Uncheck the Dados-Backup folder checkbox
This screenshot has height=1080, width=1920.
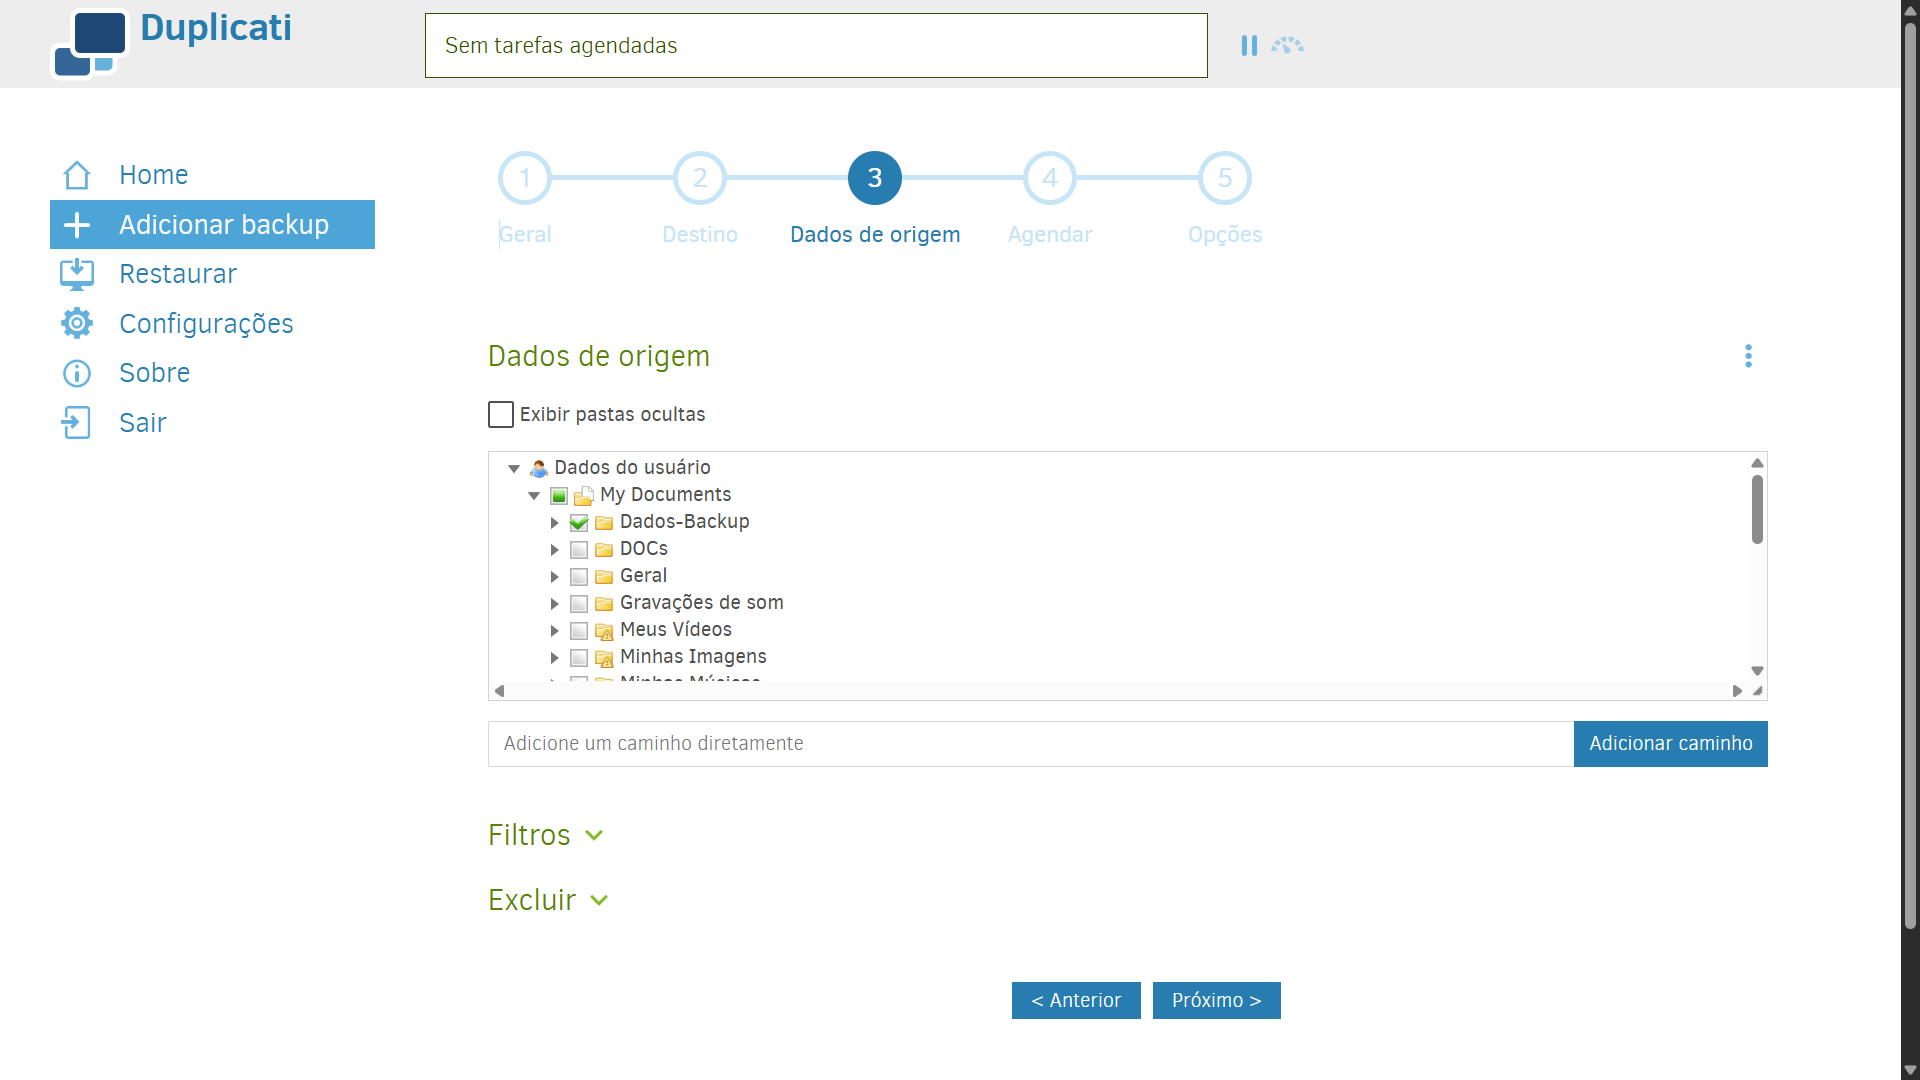coord(579,522)
